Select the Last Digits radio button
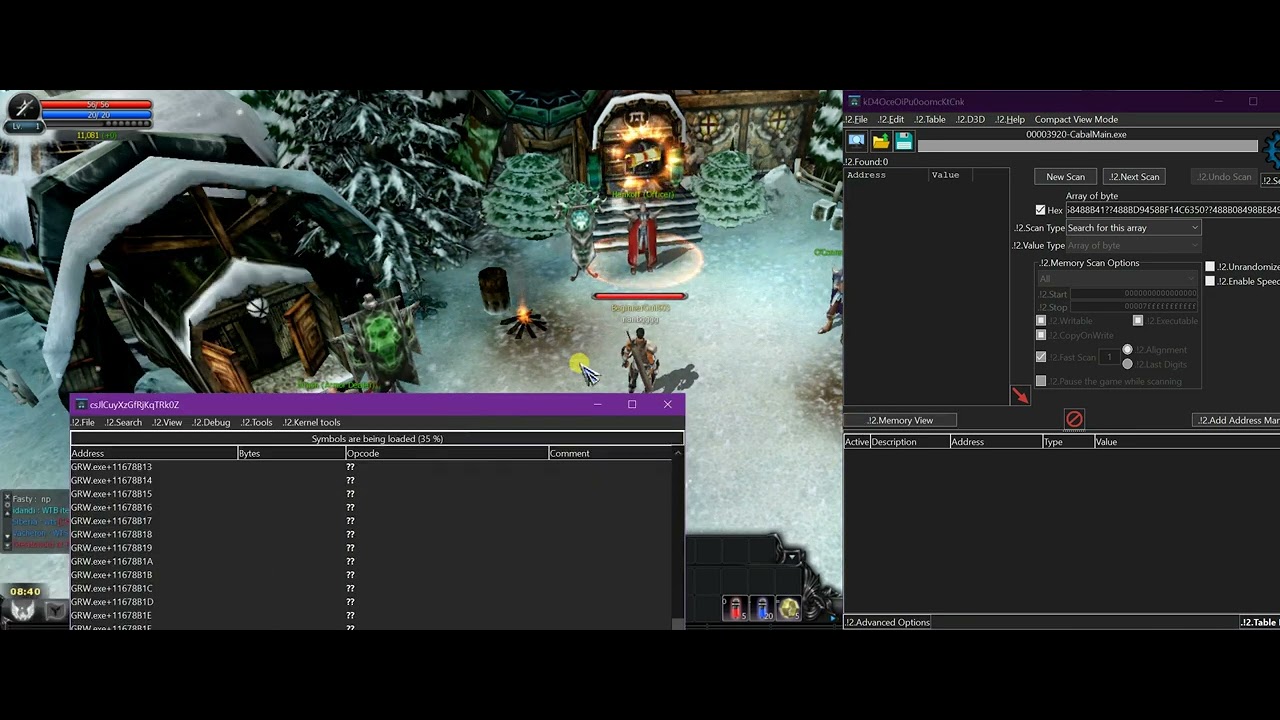This screenshot has height=720, width=1280. pyautogui.click(x=1127, y=364)
